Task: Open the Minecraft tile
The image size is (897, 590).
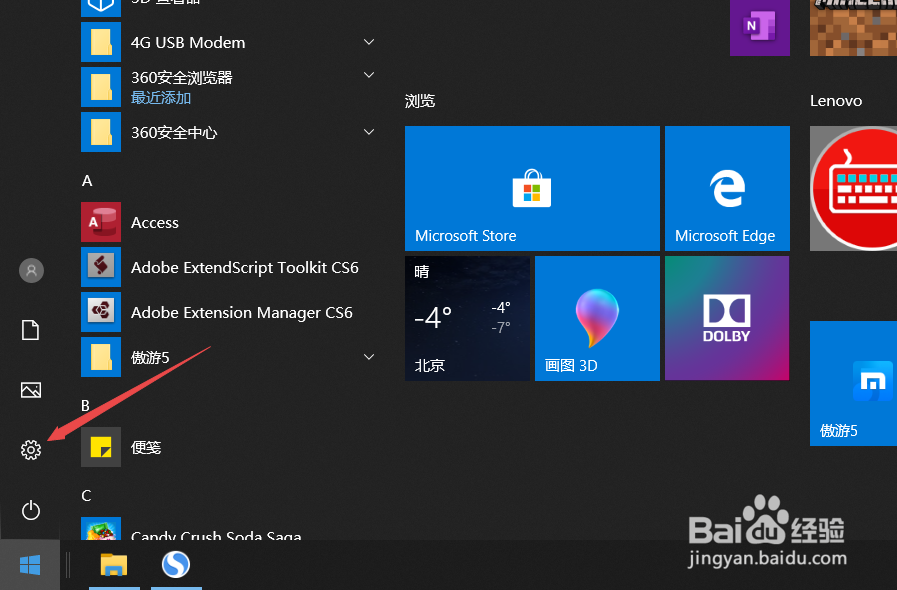Action: (x=854, y=27)
